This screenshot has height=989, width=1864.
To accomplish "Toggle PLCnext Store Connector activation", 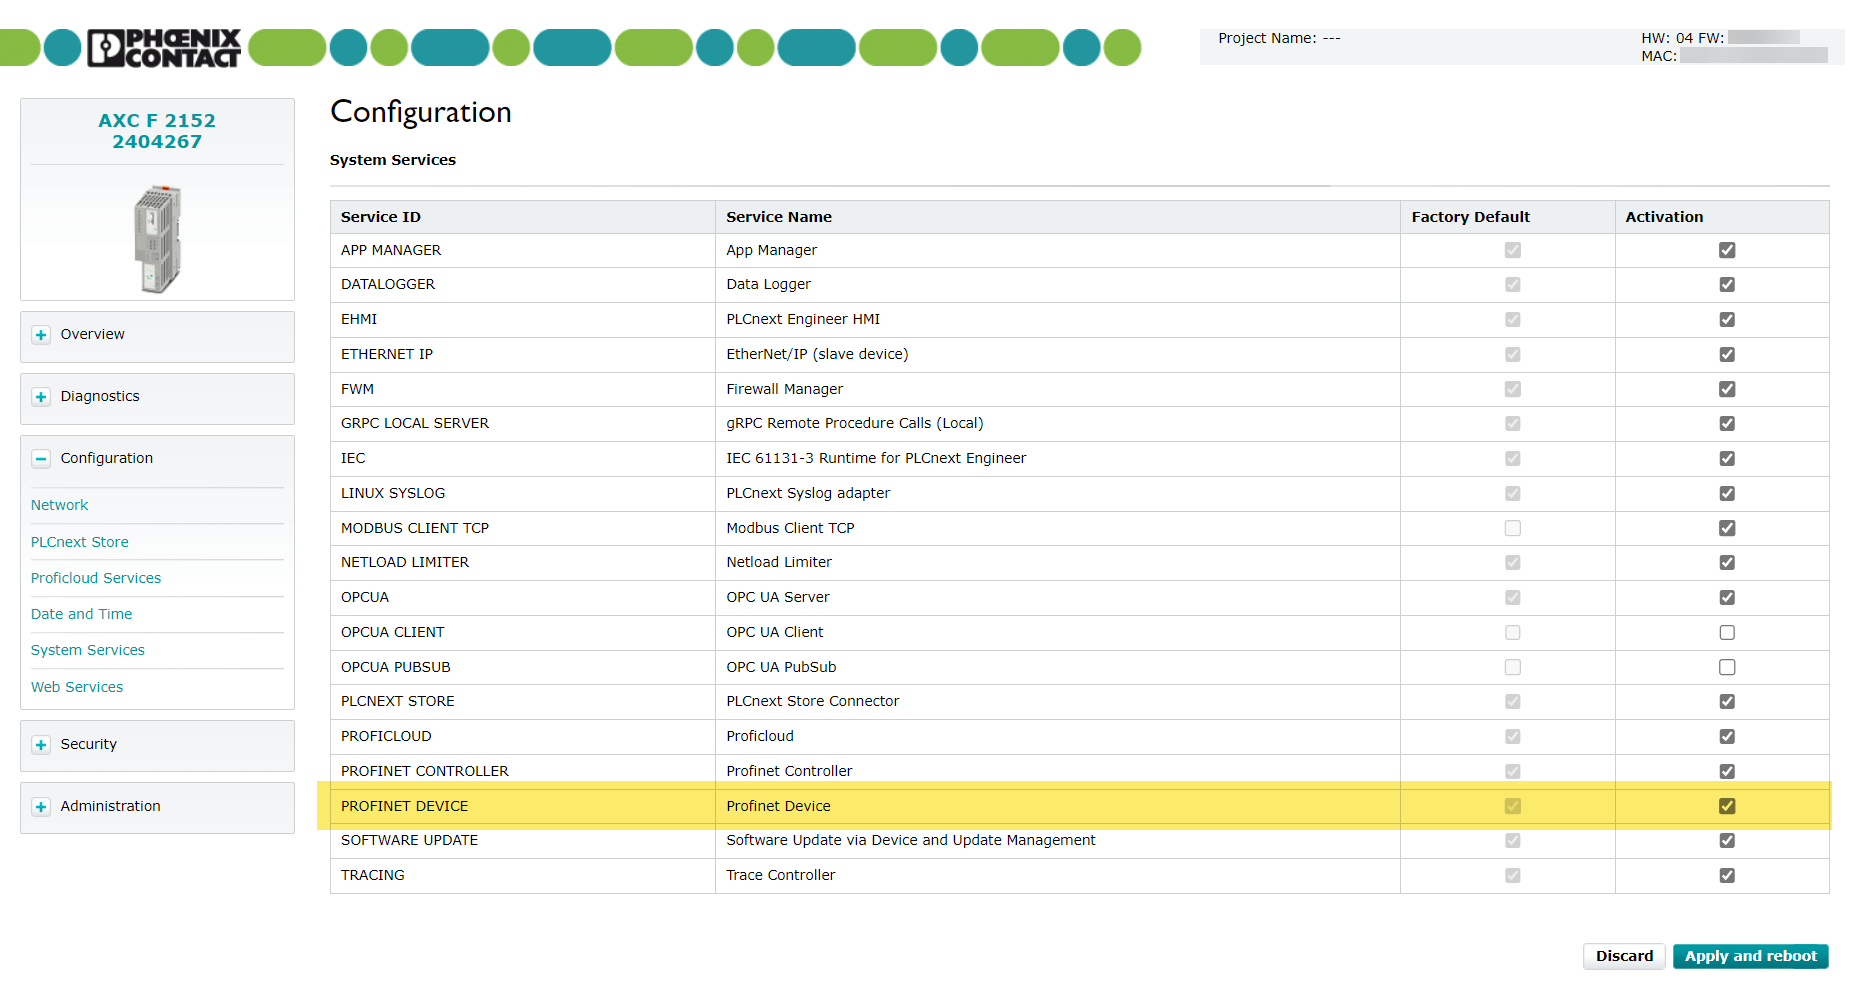I will point(1727,702).
